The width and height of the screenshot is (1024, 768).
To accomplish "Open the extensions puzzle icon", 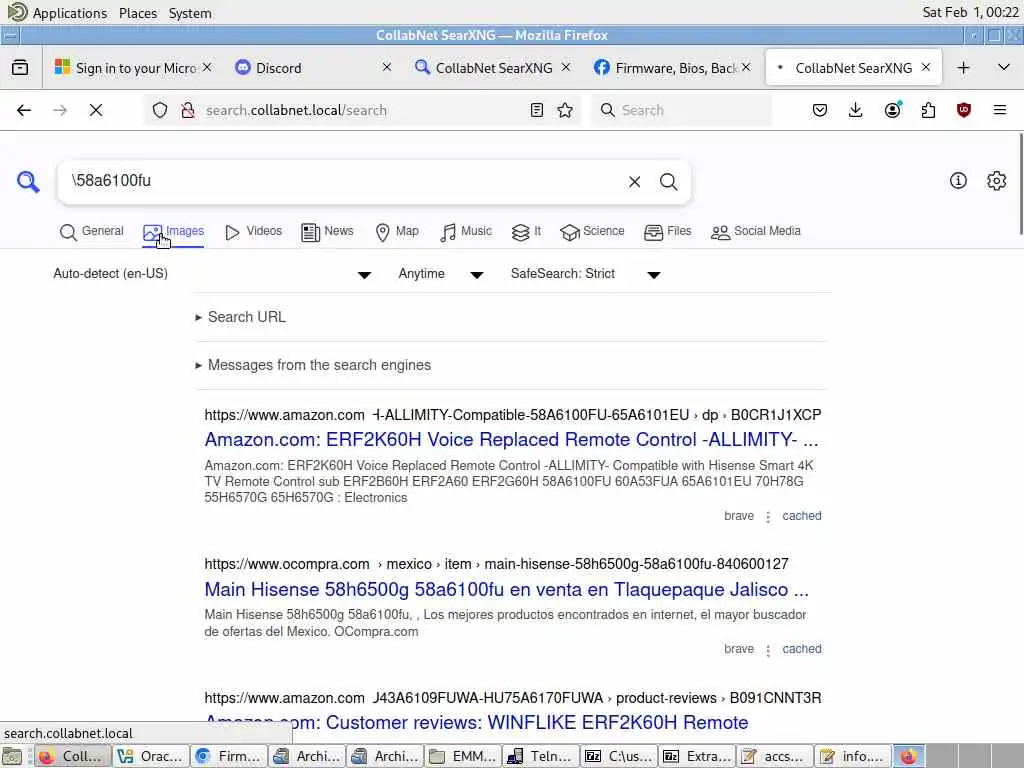I will pos(929,110).
